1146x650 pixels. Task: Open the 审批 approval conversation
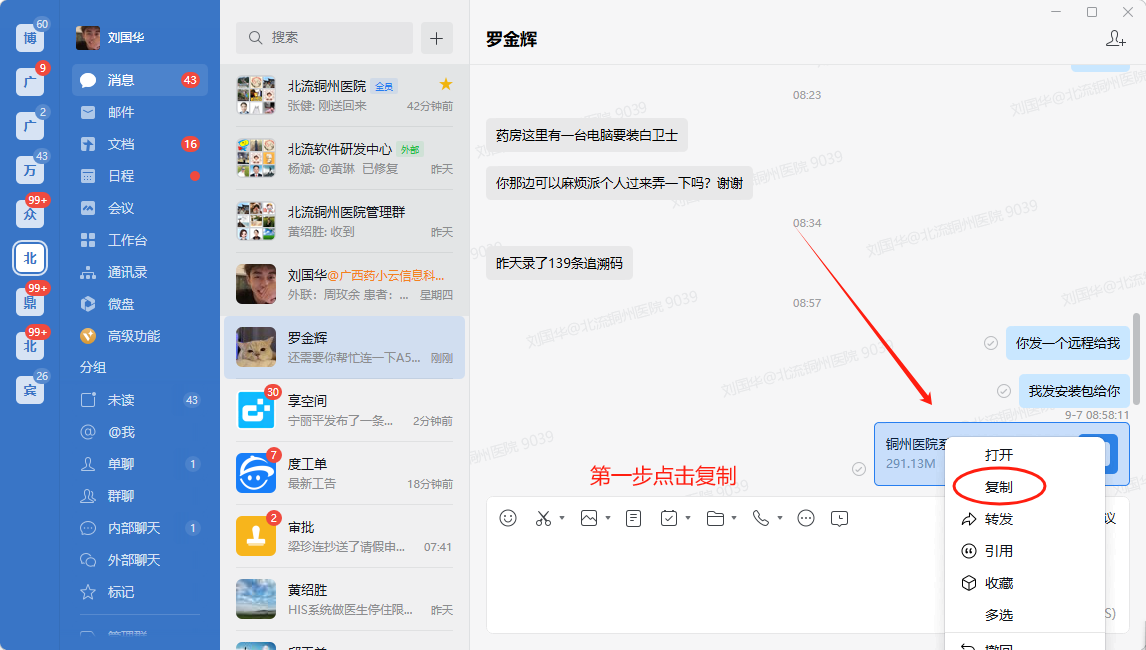pyautogui.click(x=344, y=537)
